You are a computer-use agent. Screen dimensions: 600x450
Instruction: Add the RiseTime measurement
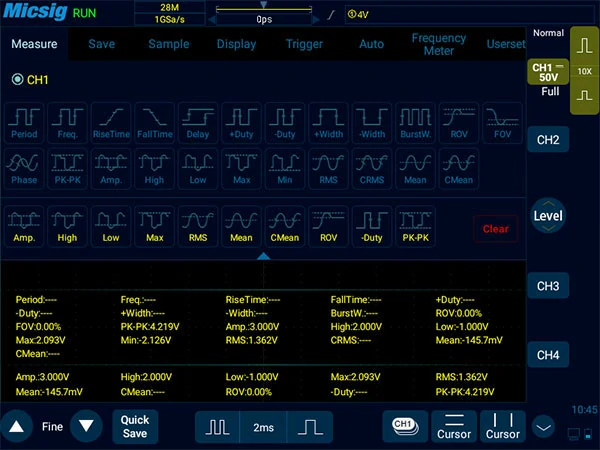click(111, 123)
